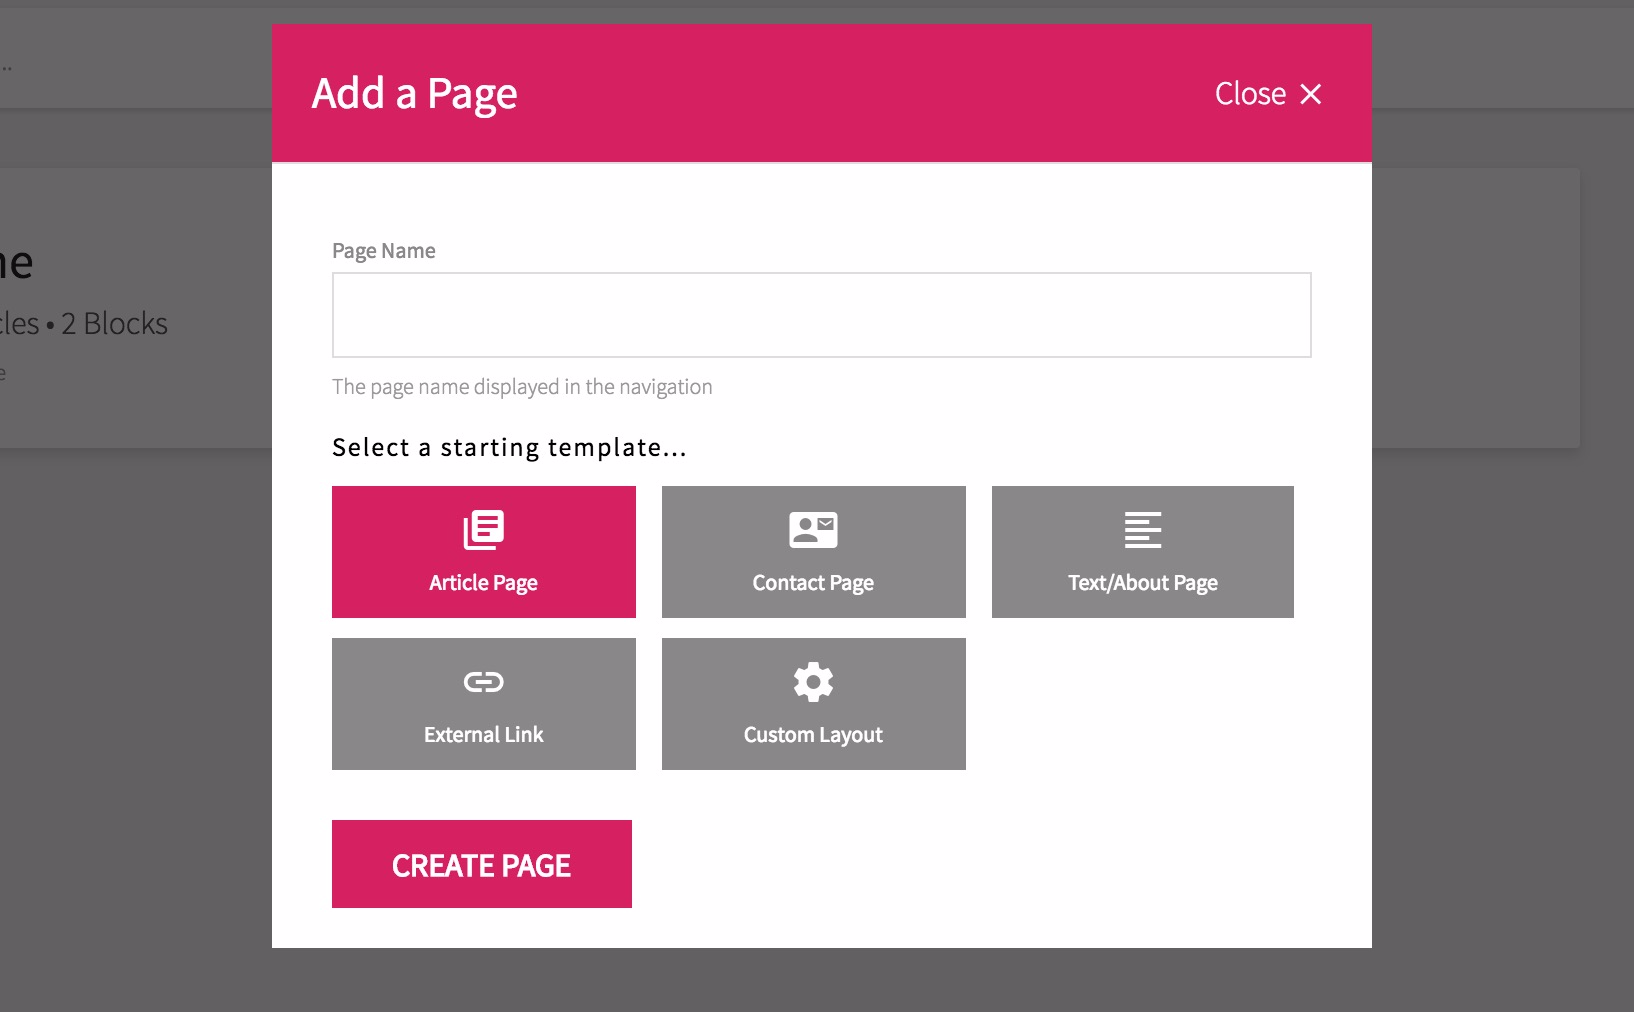Click the 'Add a Page' dialog title
The image size is (1634, 1012).
[414, 94]
